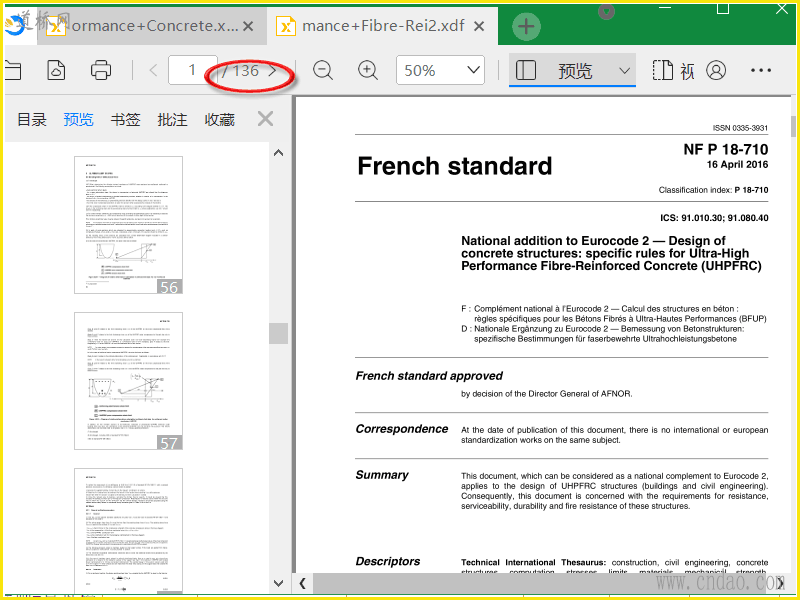The image size is (800, 600).
Task: Open the user account icon
Action: 716,70
